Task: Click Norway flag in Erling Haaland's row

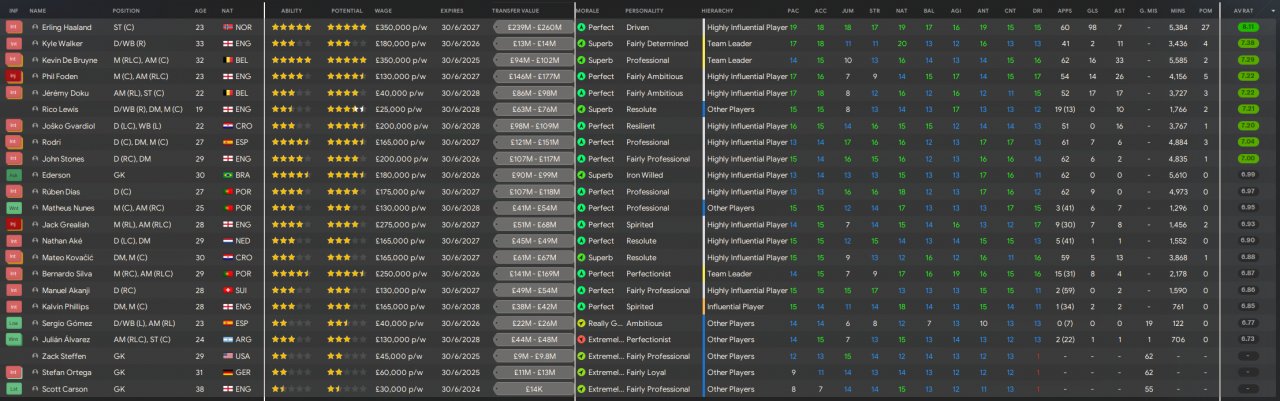Action: coord(228,27)
